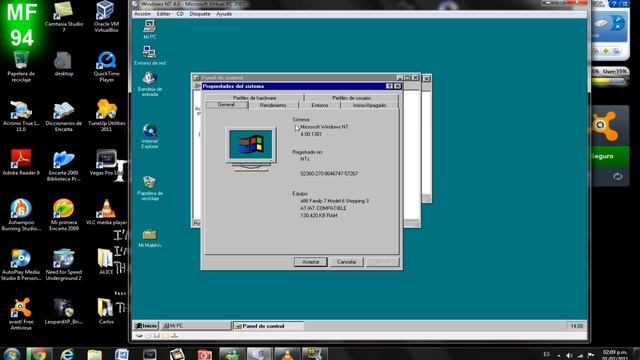Click the help question mark in Propiedades del sistema

[389, 86]
